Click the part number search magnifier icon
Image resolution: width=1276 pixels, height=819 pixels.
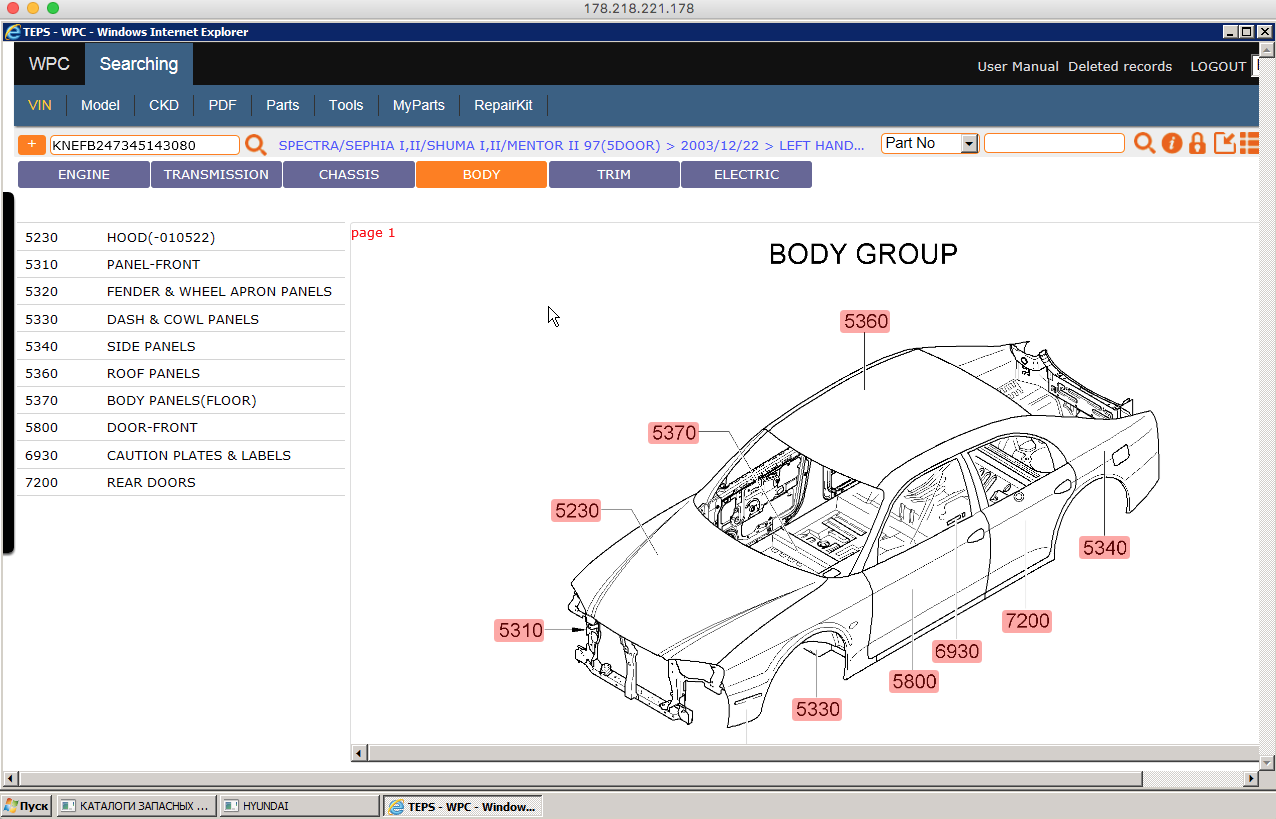click(x=1144, y=143)
